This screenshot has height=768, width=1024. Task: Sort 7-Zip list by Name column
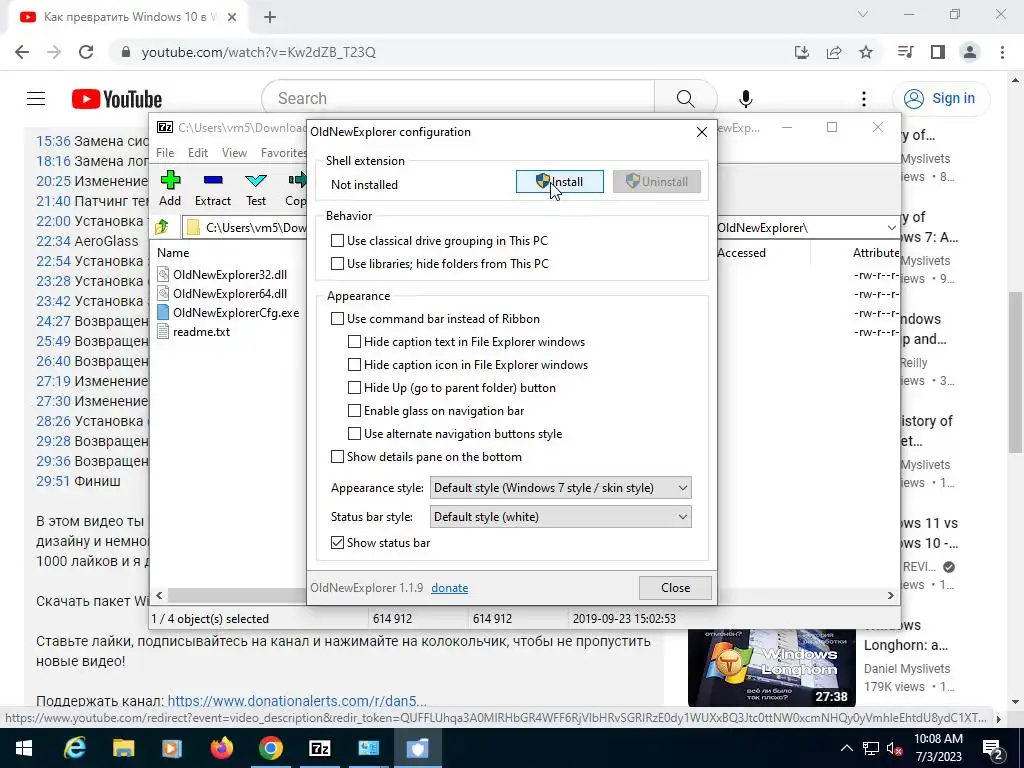pyautogui.click(x=173, y=253)
